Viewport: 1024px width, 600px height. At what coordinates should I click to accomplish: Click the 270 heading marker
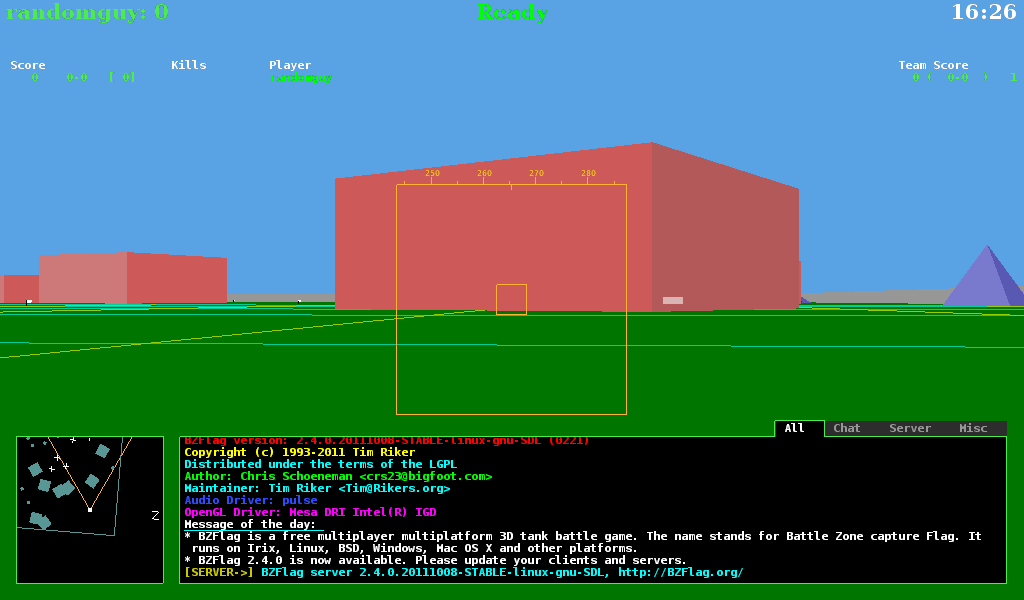536,174
